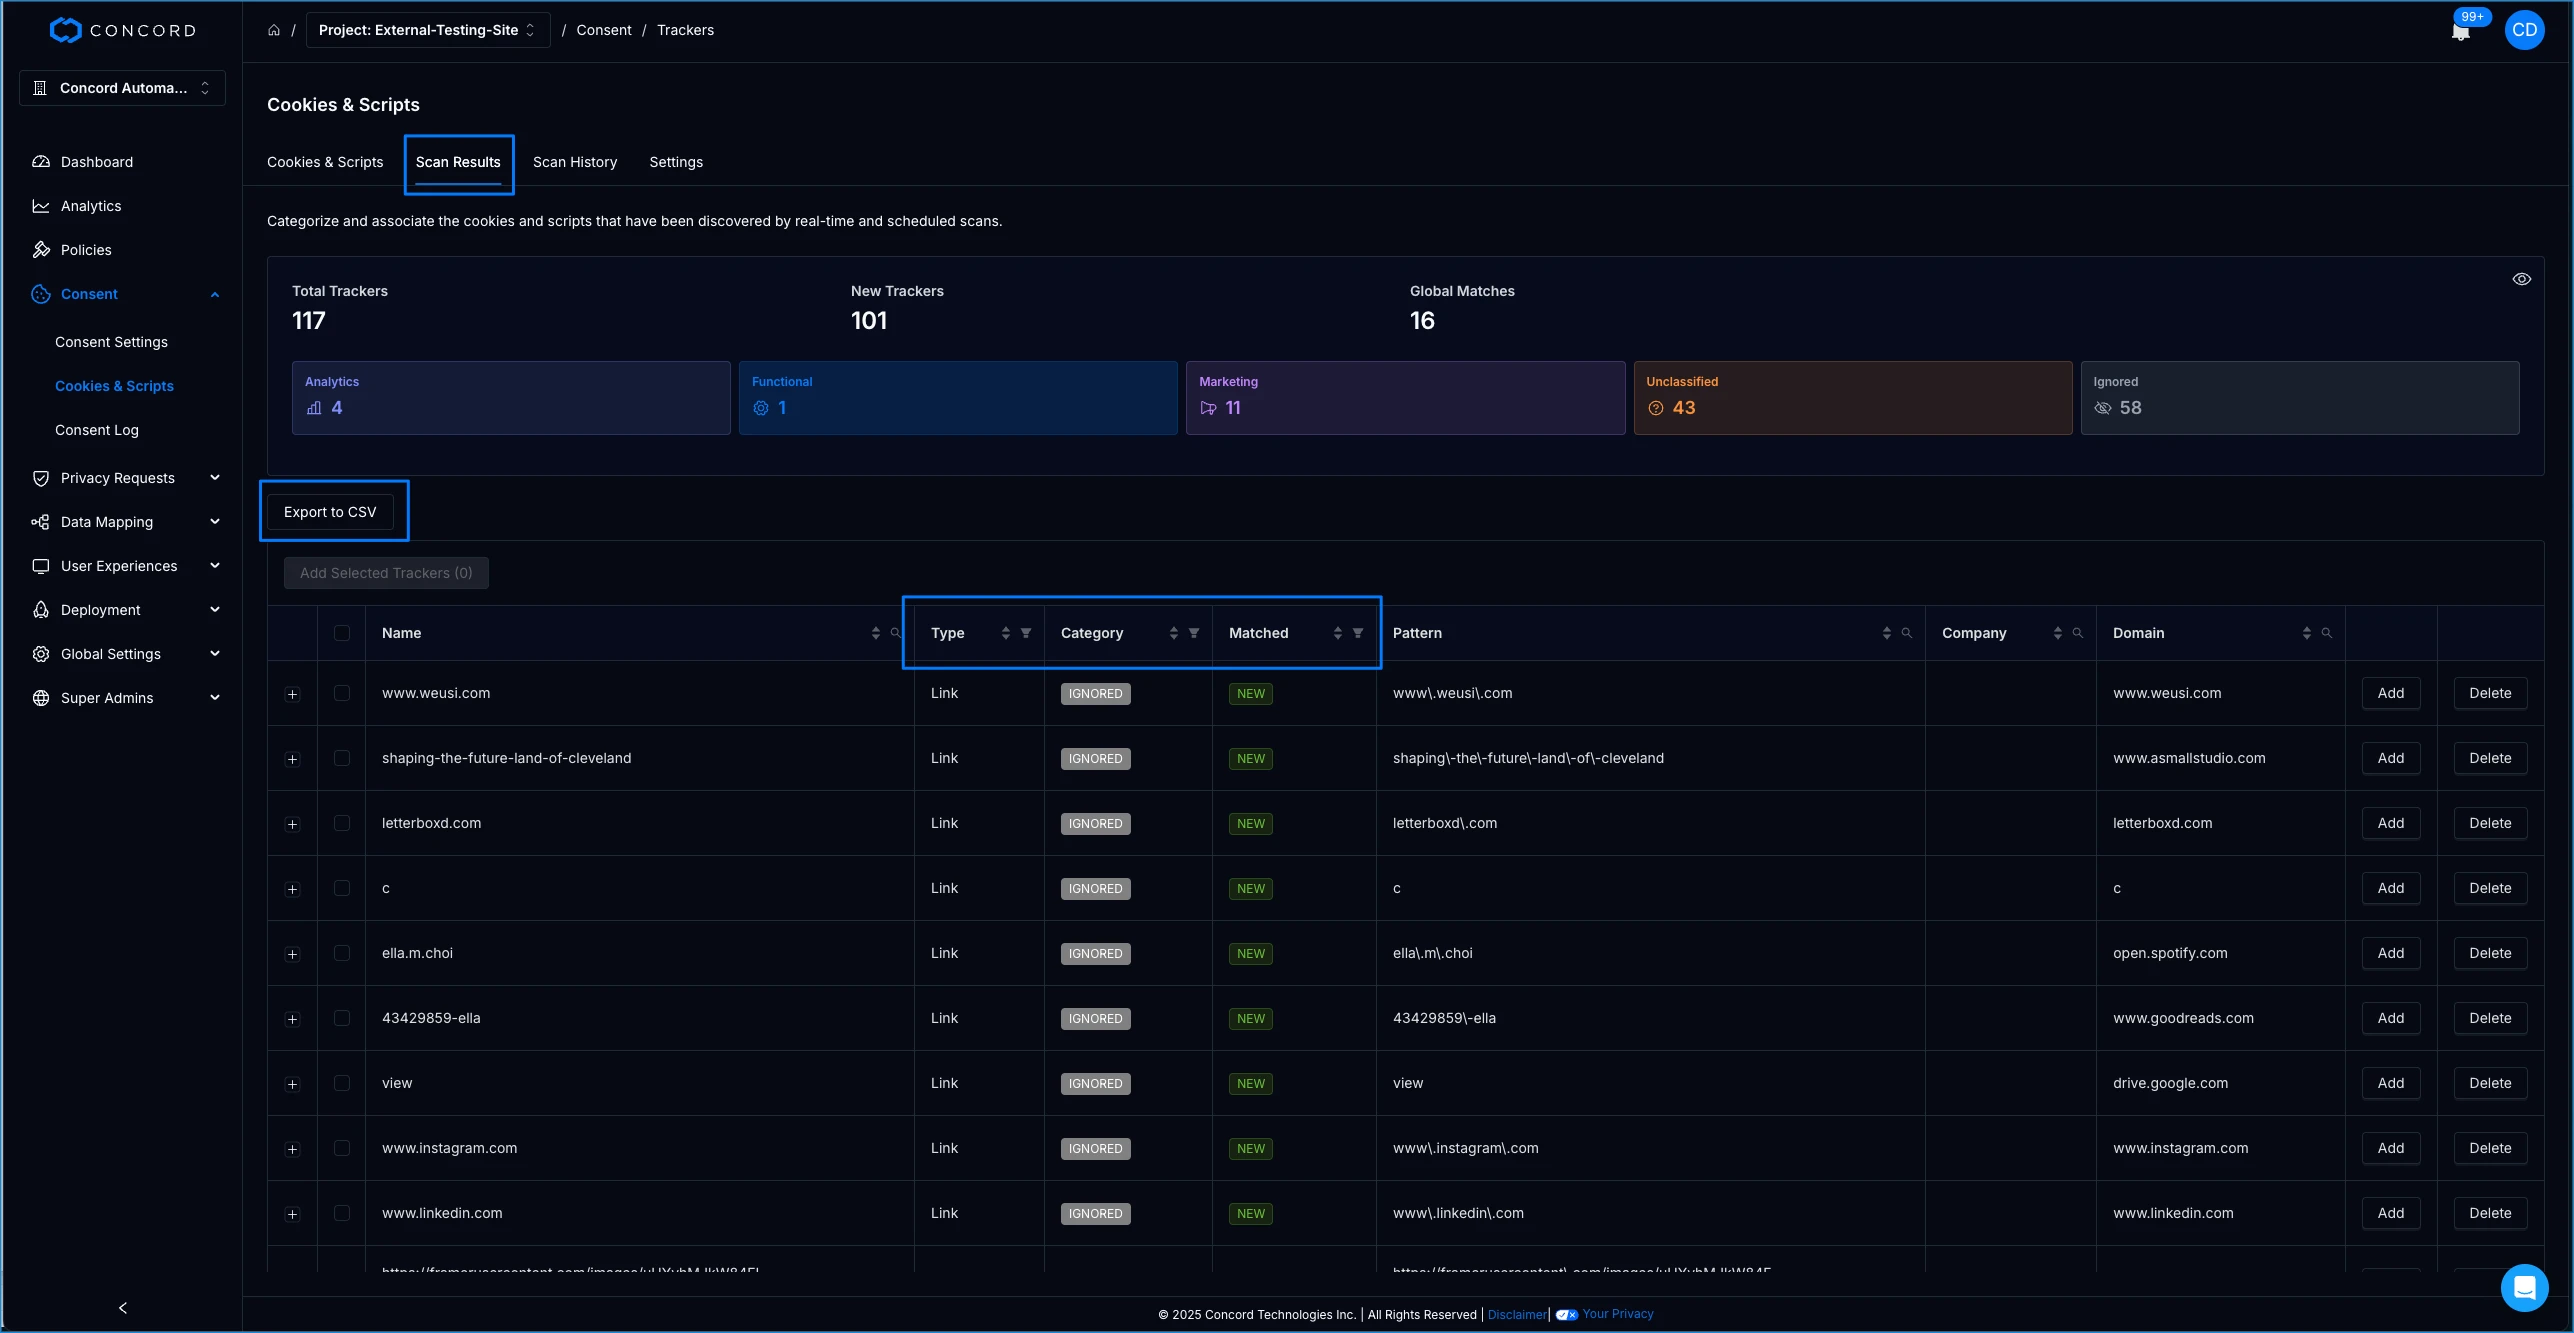Open the notifications bell icon
The width and height of the screenshot is (2574, 1333).
tap(2460, 31)
